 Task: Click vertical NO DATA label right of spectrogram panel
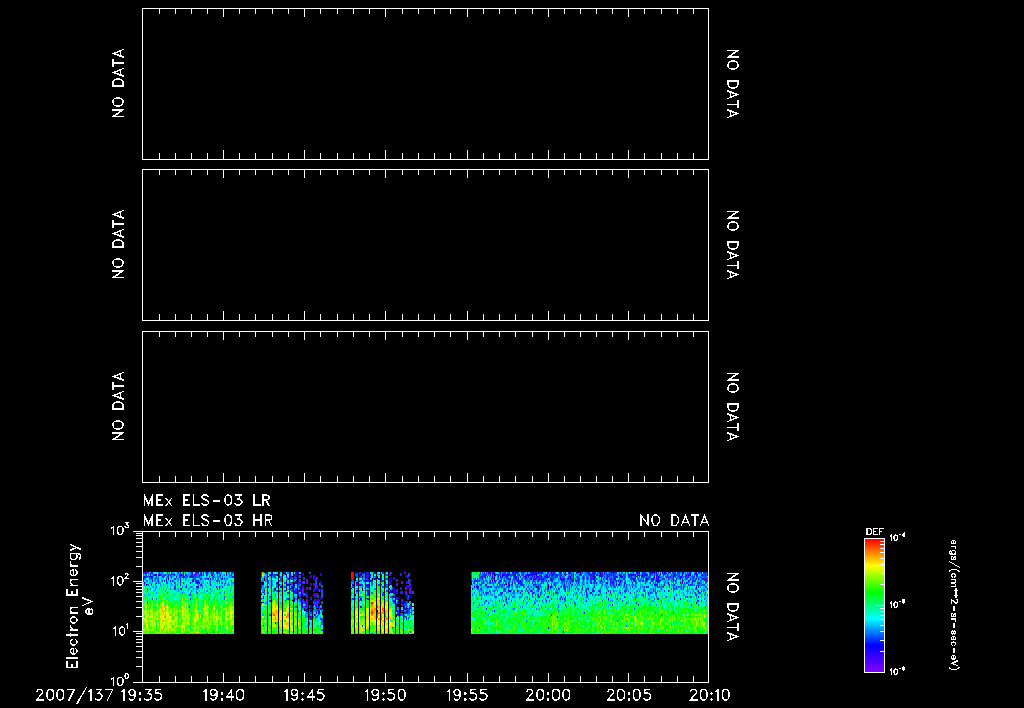tap(733, 607)
